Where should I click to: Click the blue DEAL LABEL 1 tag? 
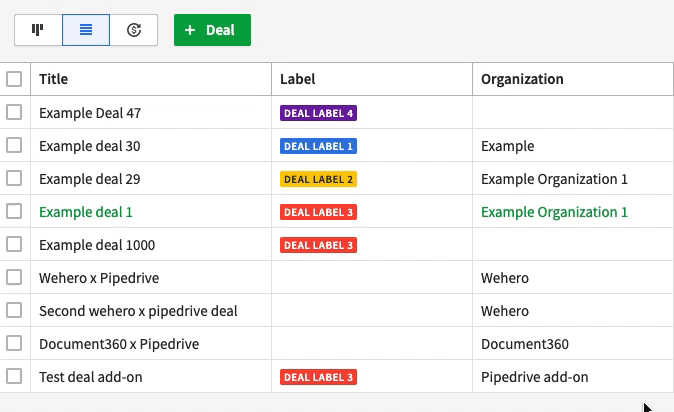click(x=319, y=146)
